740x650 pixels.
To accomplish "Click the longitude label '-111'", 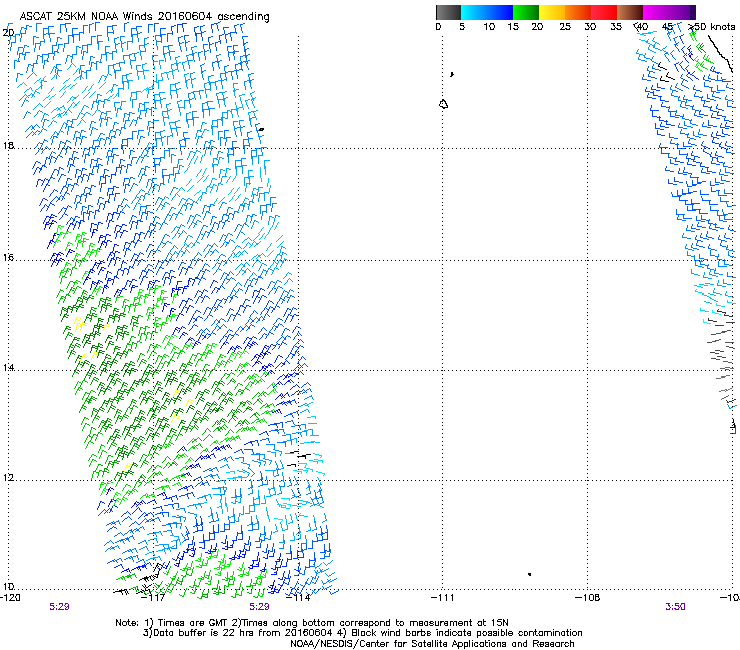I will point(443,598).
